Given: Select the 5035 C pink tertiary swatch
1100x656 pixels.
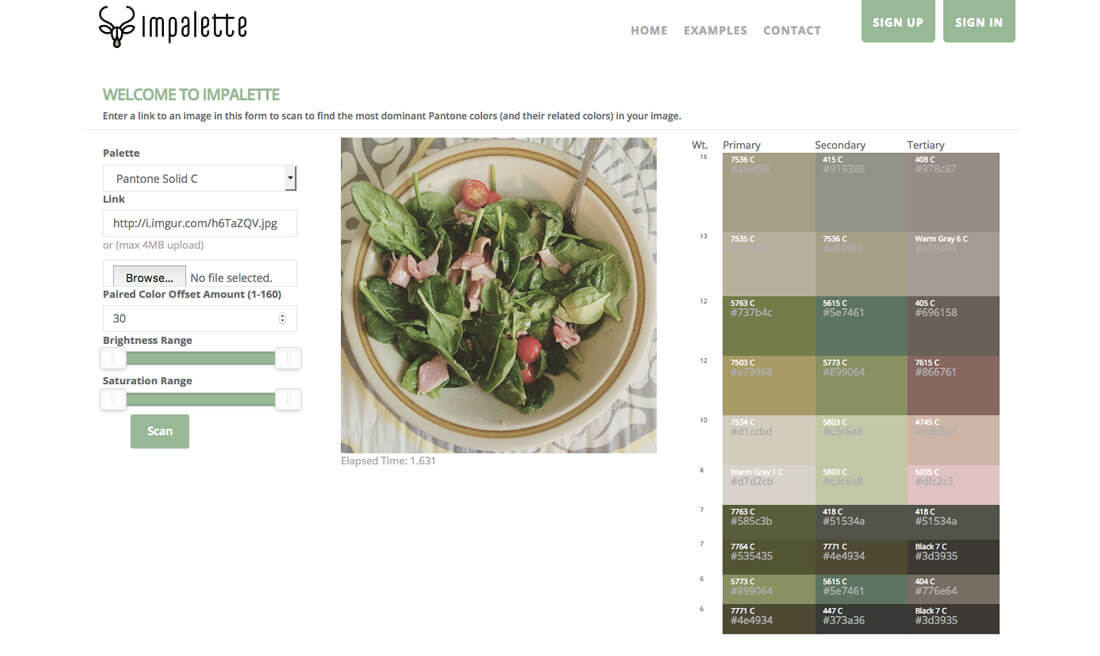Looking at the screenshot, I should (953, 485).
